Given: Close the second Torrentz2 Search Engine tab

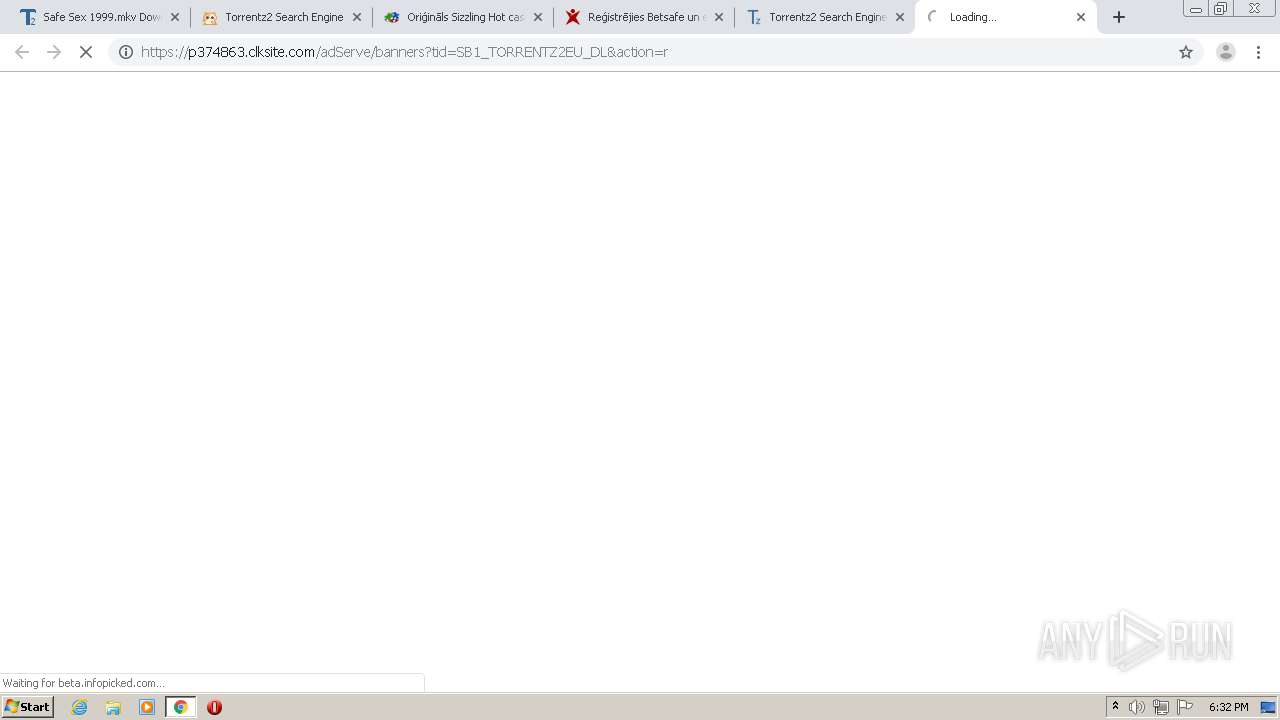Looking at the screenshot, I should pos(900,17).
